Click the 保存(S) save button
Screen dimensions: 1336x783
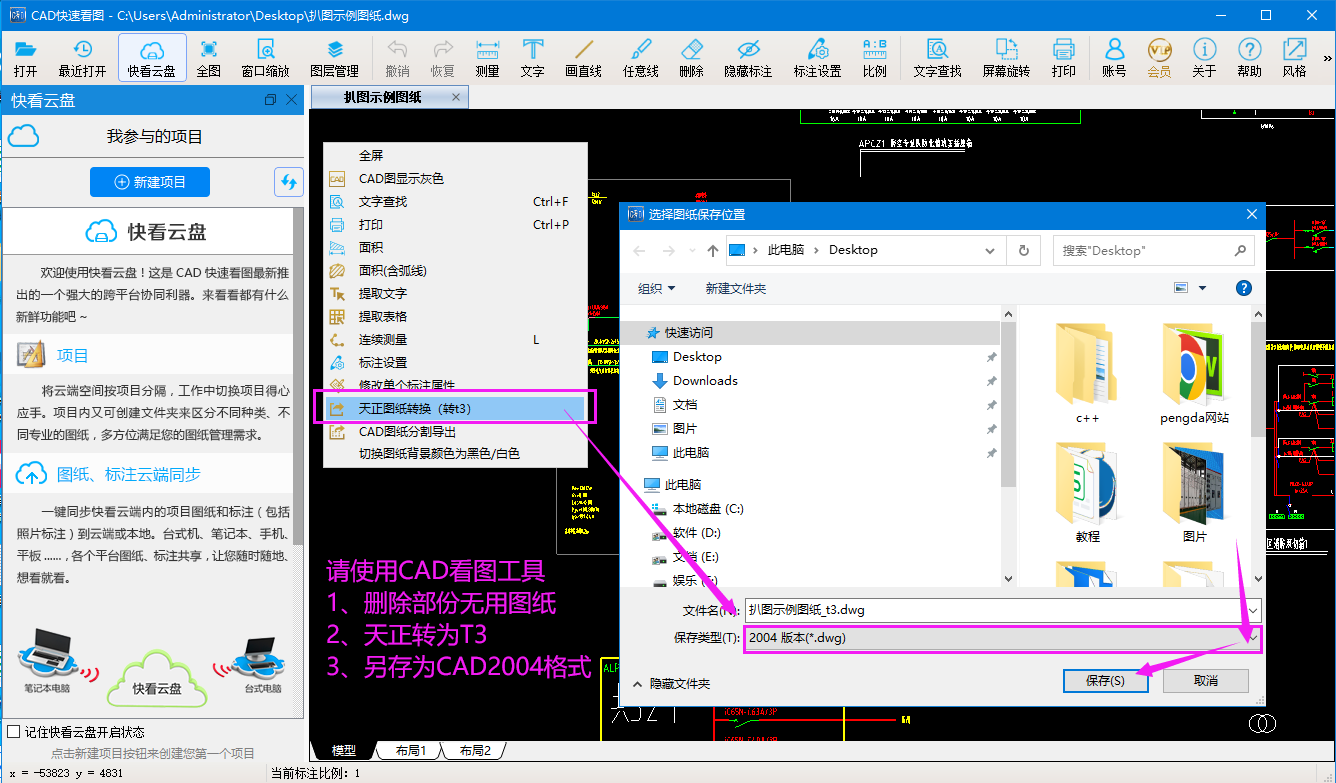[1105, 681]
